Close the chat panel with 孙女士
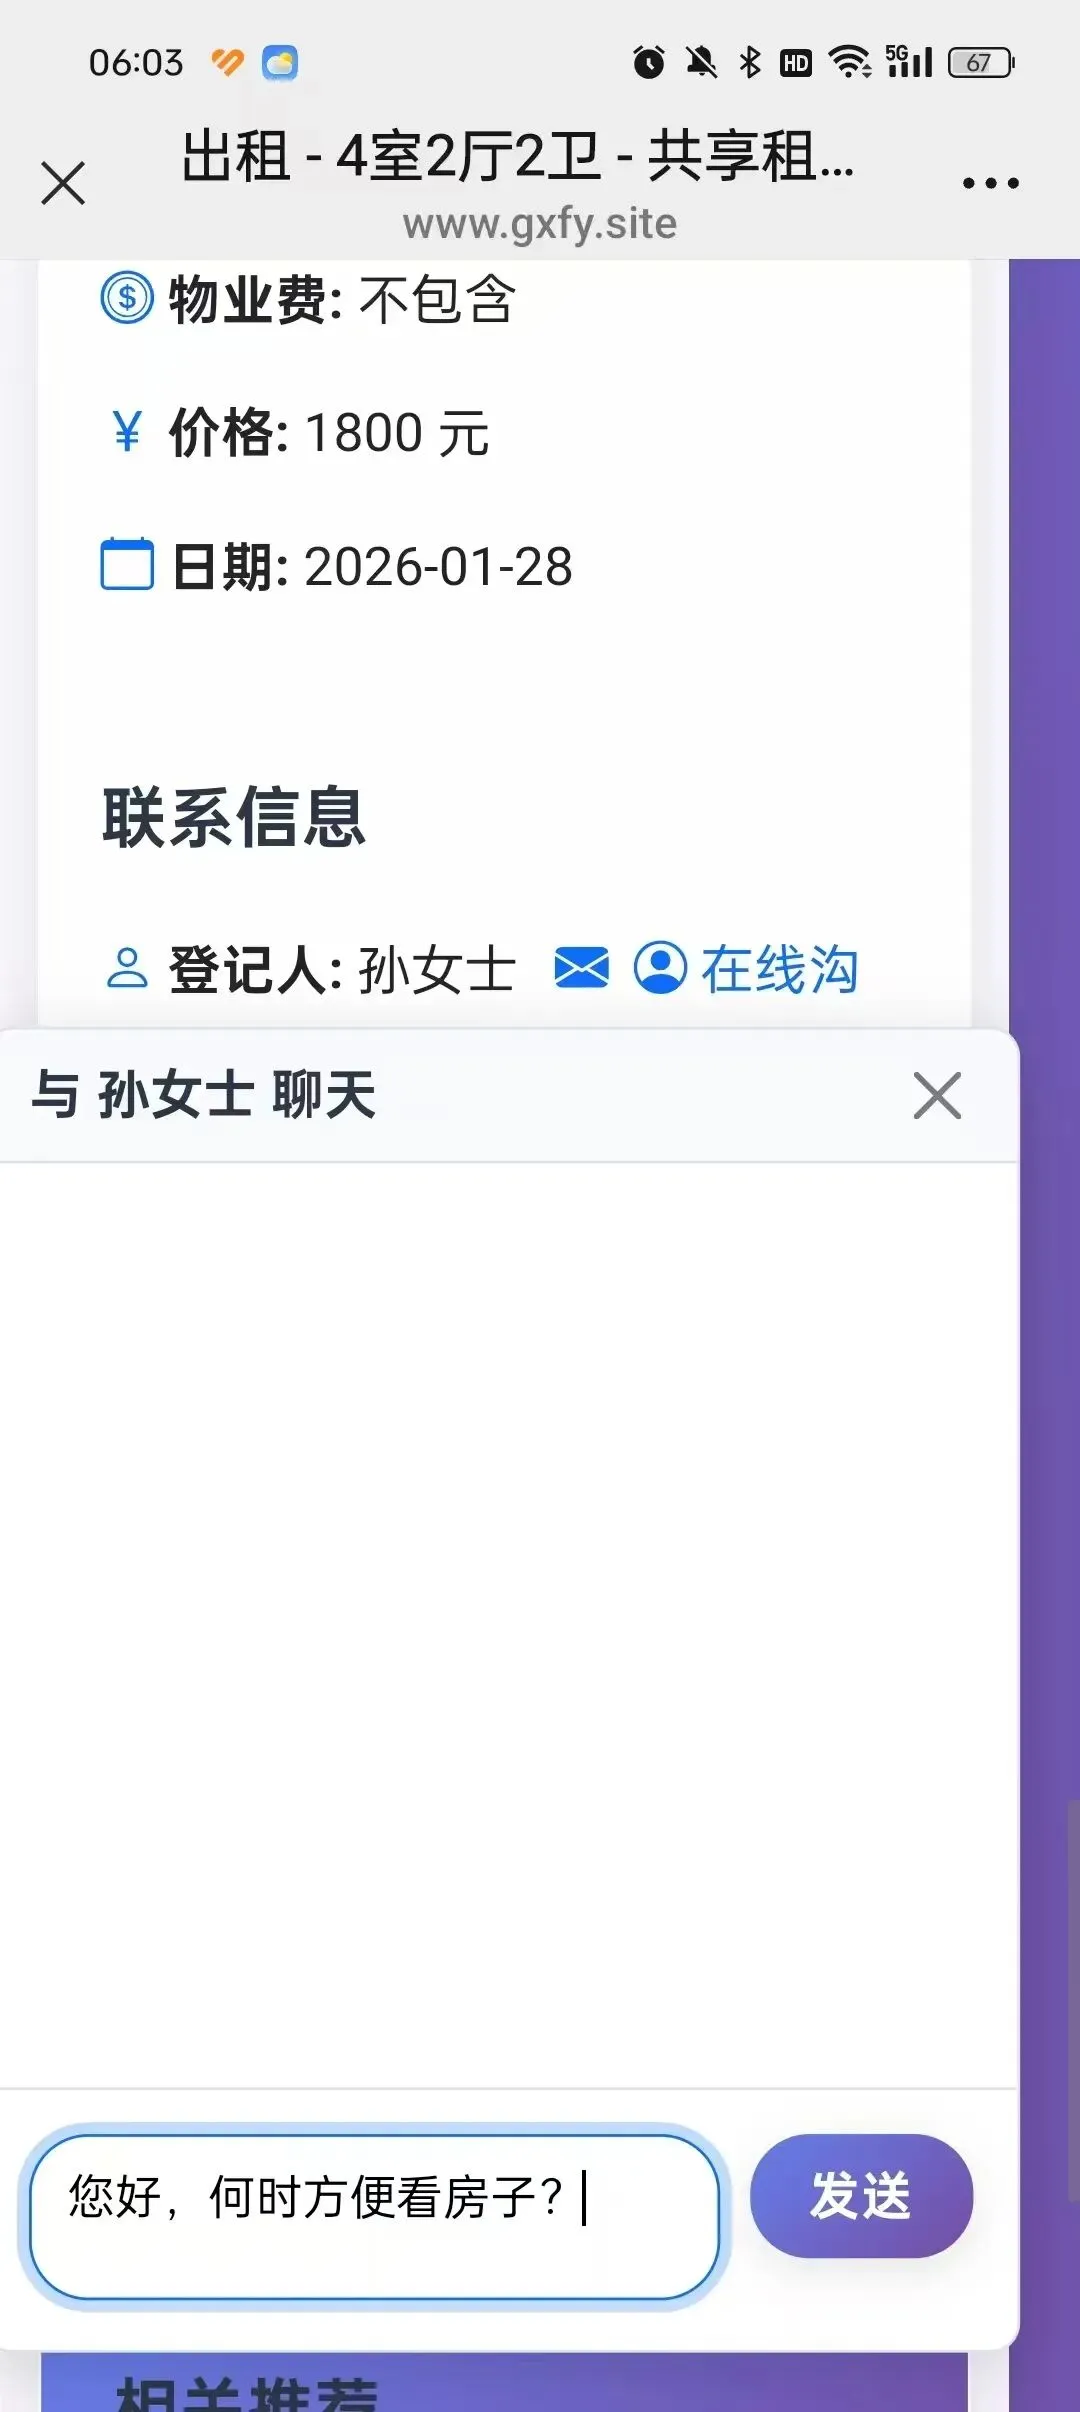Viewport: 1080px width, 2412px height. (937, 1095)
